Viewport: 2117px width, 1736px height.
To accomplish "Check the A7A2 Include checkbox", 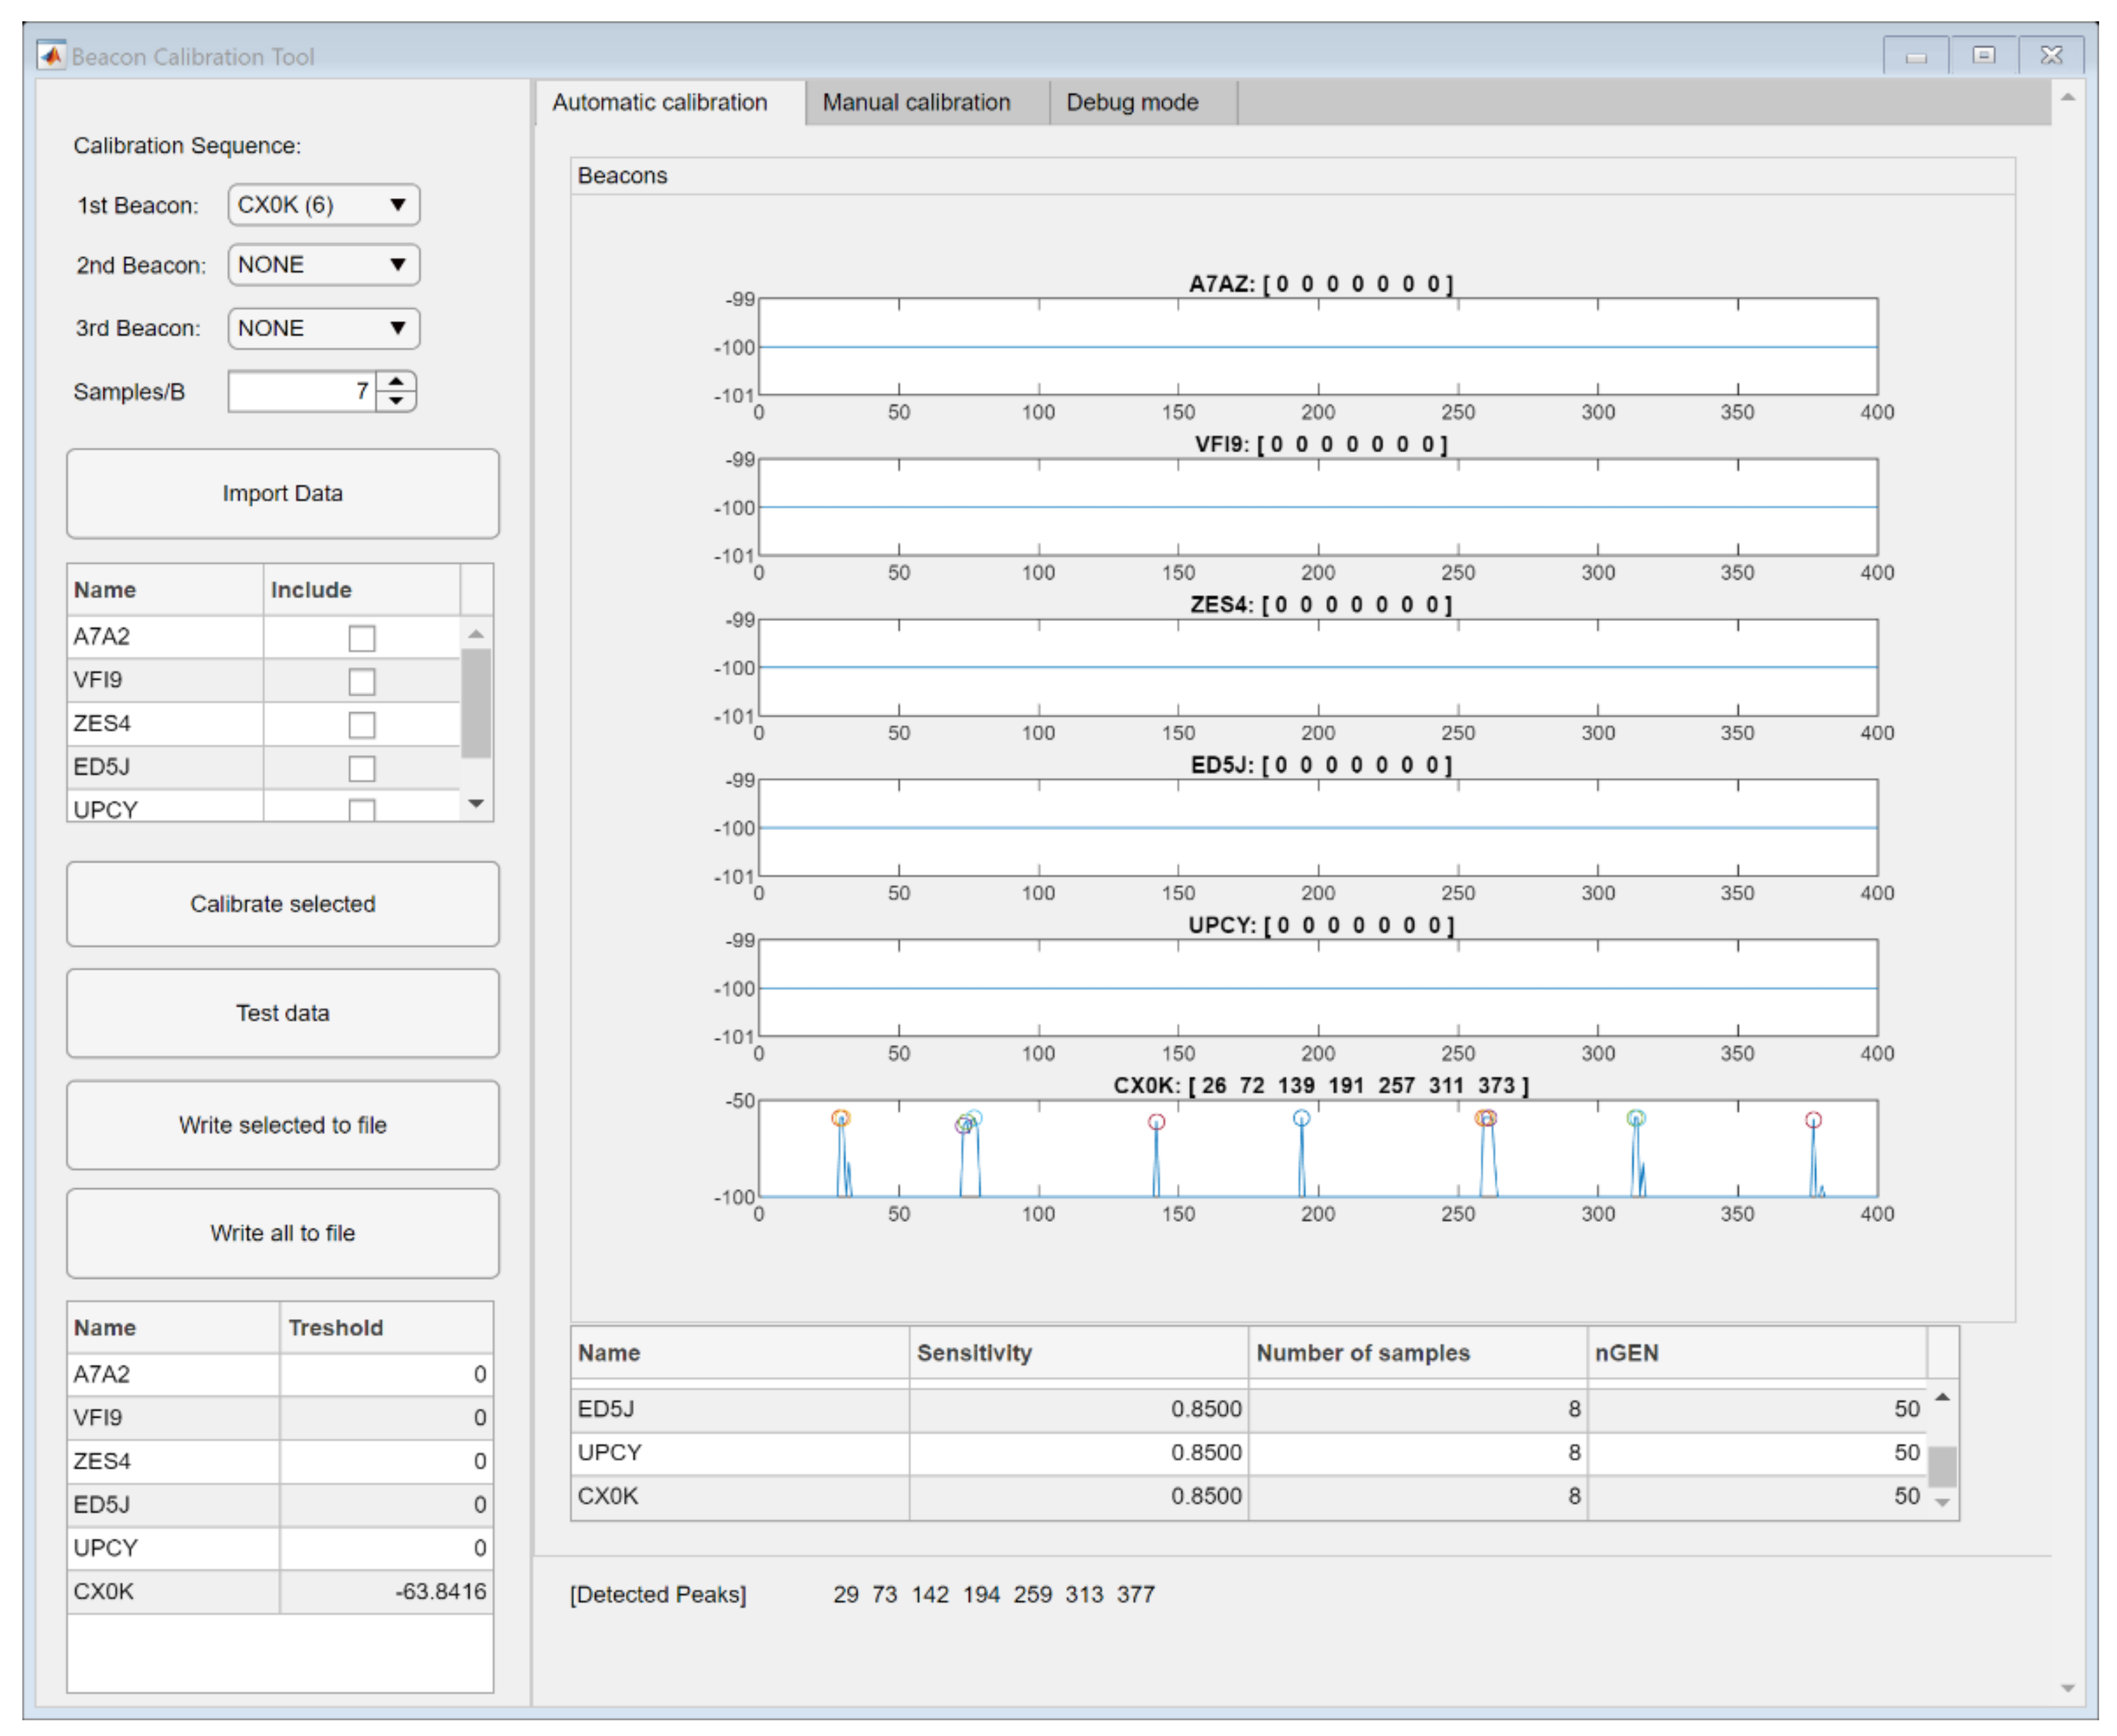I will tap(361, 638).
